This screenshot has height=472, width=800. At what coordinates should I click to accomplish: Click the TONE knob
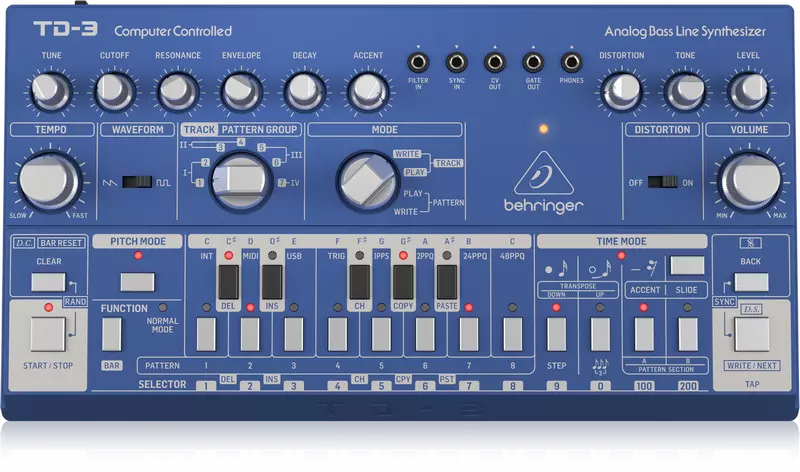[x=685, y=92]
